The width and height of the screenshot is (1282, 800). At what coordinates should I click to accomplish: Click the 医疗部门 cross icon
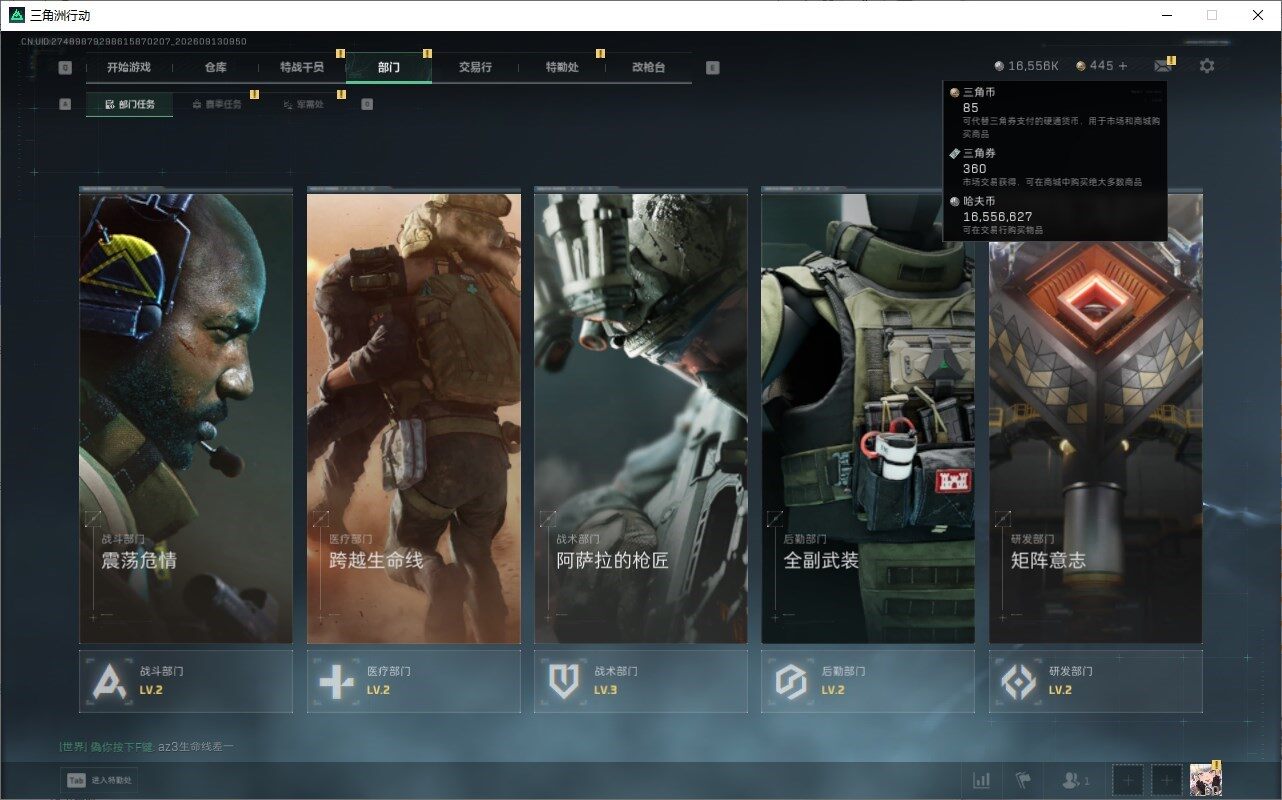[336, 682]
